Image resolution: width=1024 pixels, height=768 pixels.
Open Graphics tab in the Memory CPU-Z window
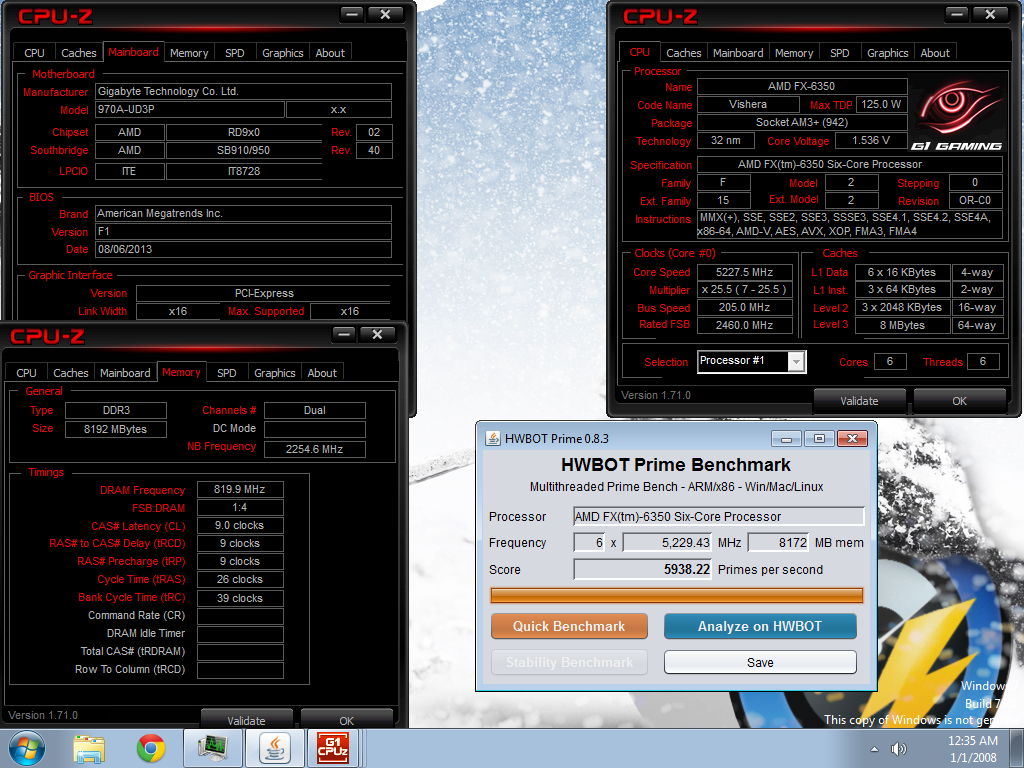point(274,373)
